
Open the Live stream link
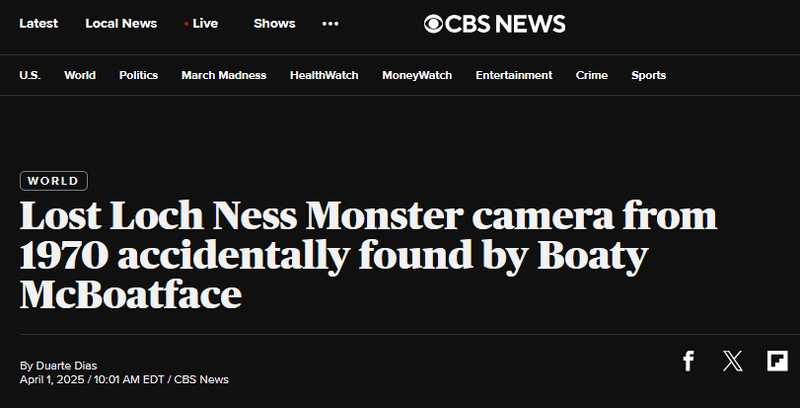tap(202, 24)
